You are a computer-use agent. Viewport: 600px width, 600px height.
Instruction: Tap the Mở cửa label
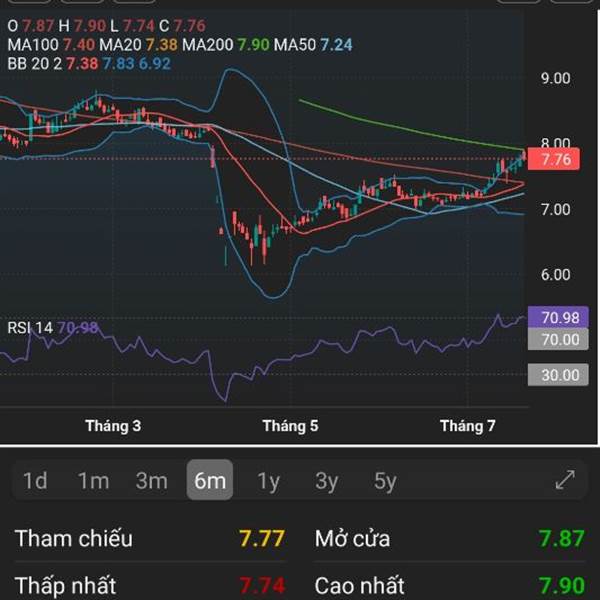352,538
